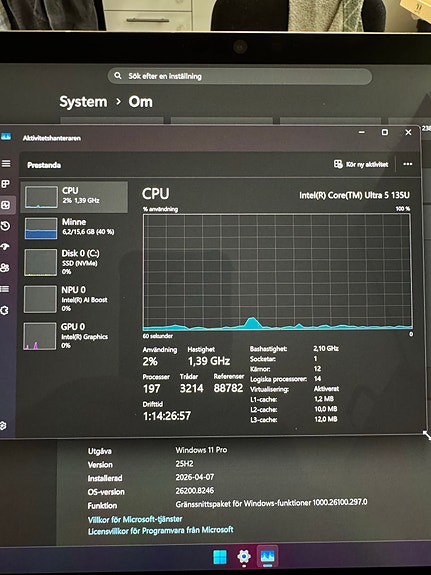Screen dimensions: 431x575
Task: Select the CPU performance item
Action: pos(74,197)
